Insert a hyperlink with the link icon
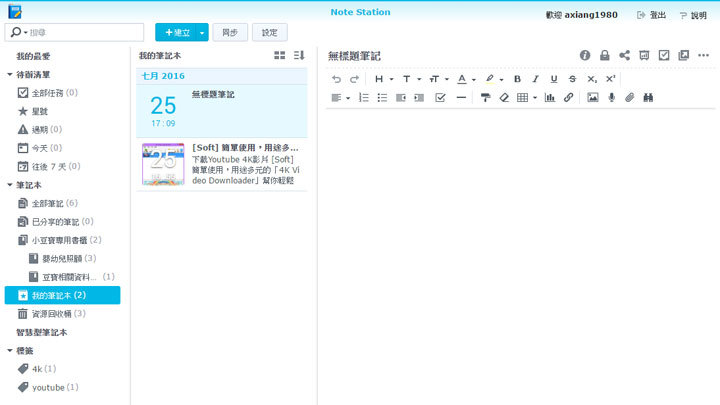The width and height of the screenshot is (720, 405). coord(569,98)
